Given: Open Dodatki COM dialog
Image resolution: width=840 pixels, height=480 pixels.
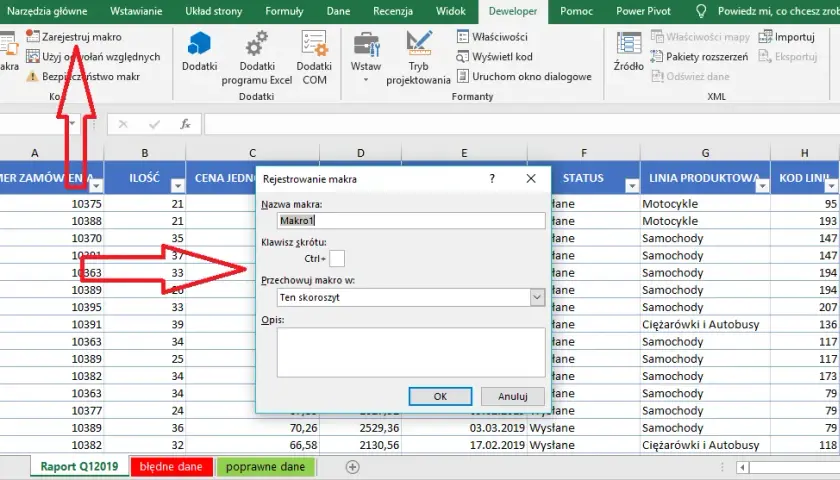Looking at the screenshot, I should 314,58.
